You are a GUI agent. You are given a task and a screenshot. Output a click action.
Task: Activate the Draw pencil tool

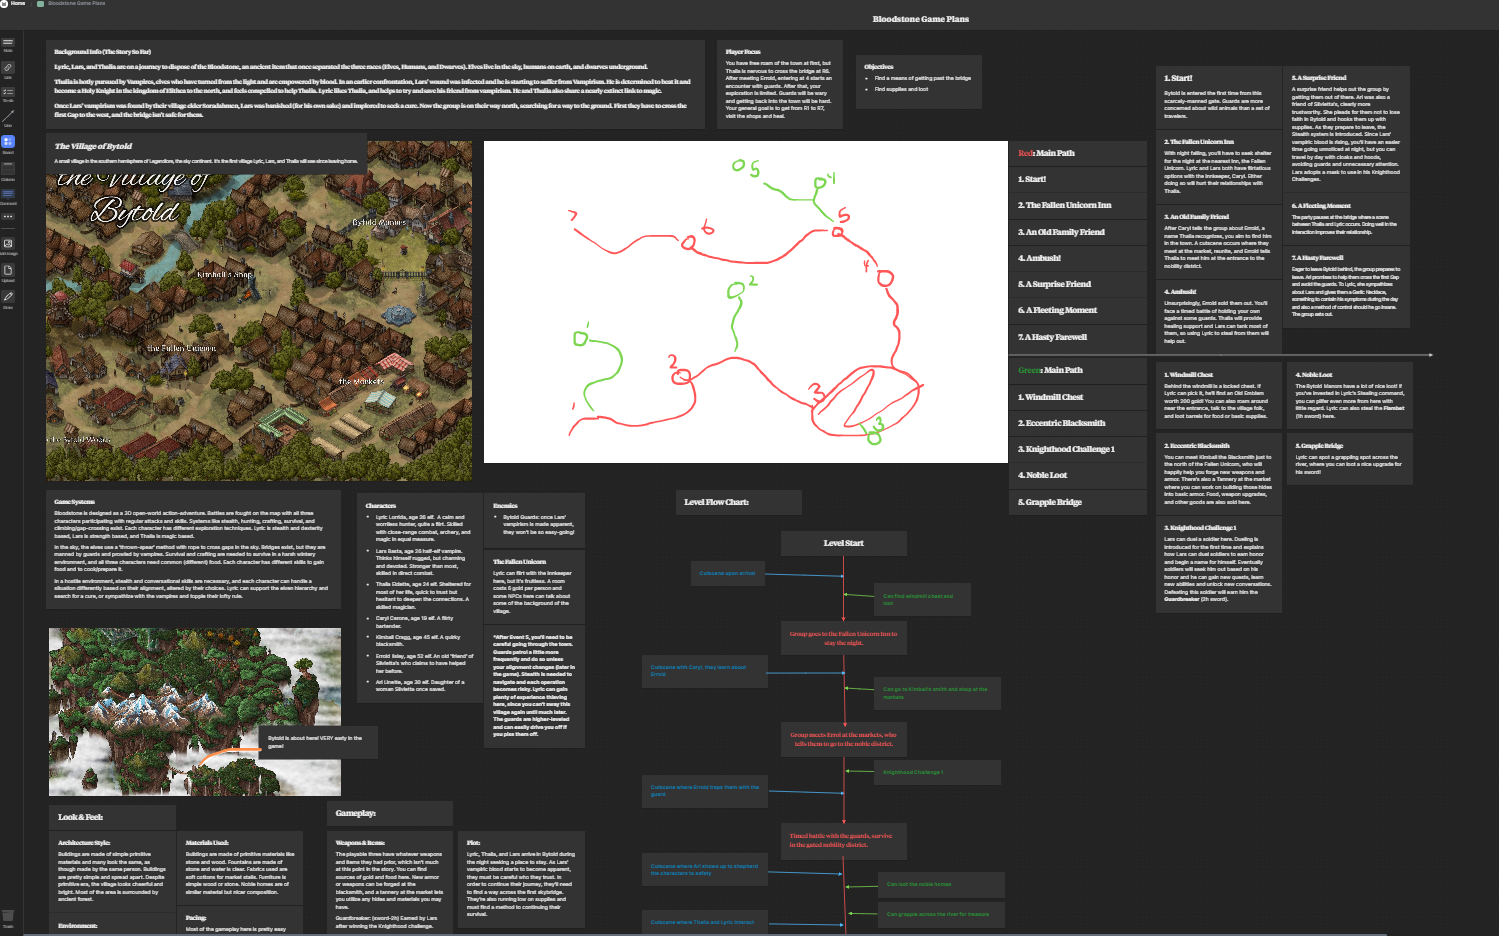click(x=8, y=297)
